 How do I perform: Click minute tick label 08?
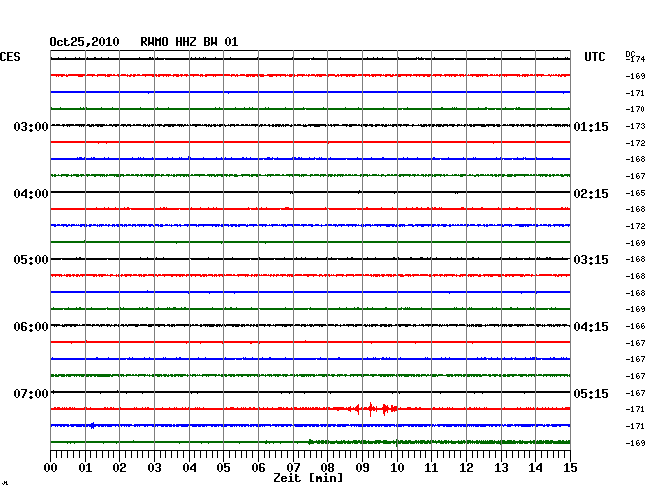point(327,468)
